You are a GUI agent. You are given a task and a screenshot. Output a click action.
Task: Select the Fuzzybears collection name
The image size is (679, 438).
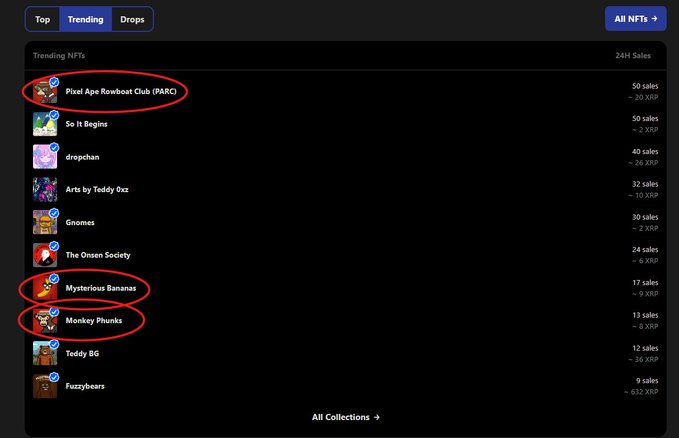85,386
